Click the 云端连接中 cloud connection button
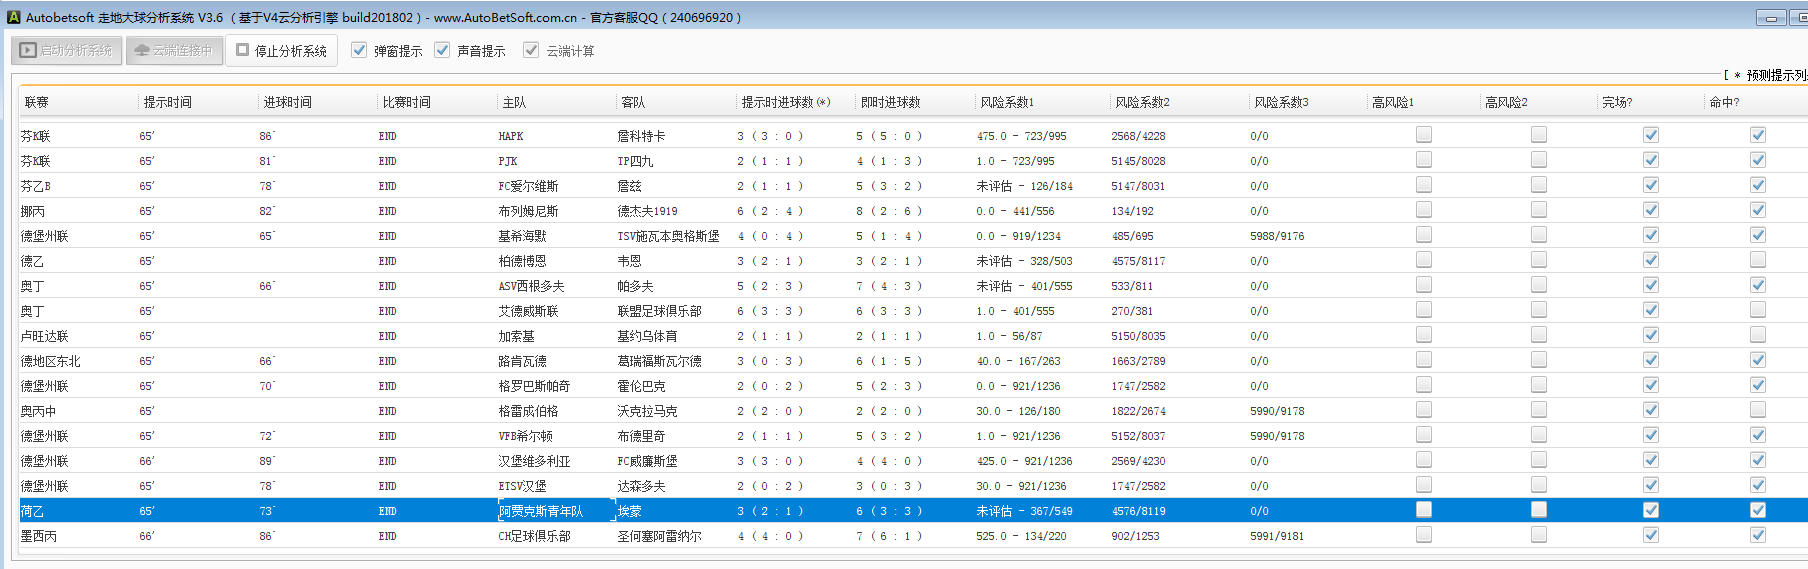This screenshot has height=569, width=1808. pos(174,50)
